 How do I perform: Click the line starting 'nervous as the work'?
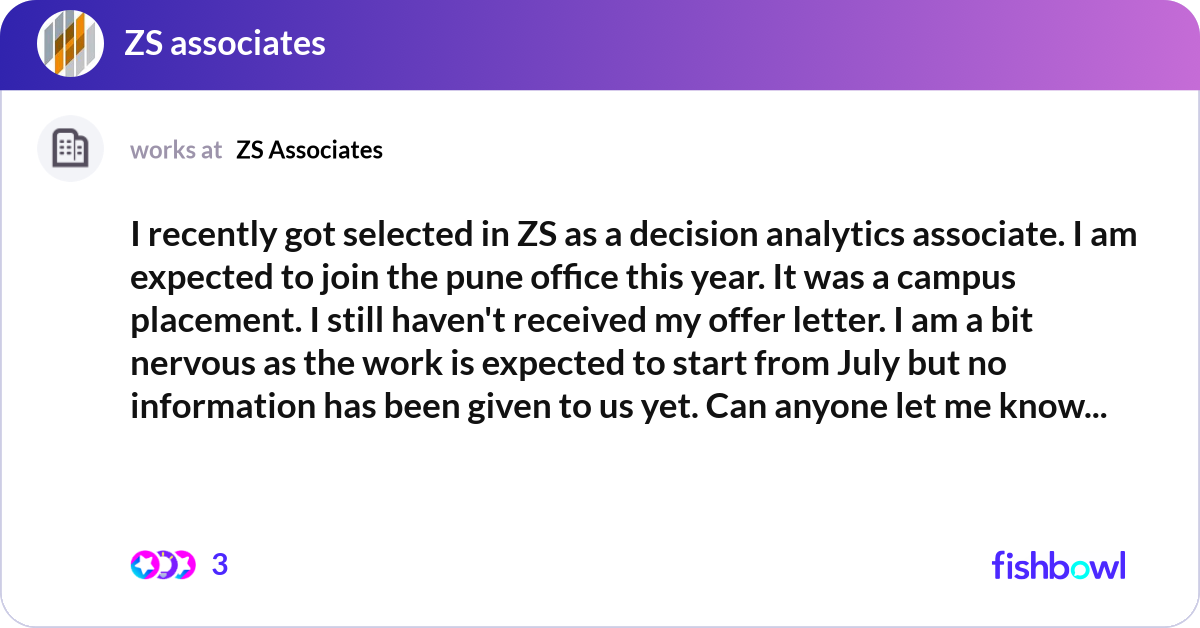568,365
